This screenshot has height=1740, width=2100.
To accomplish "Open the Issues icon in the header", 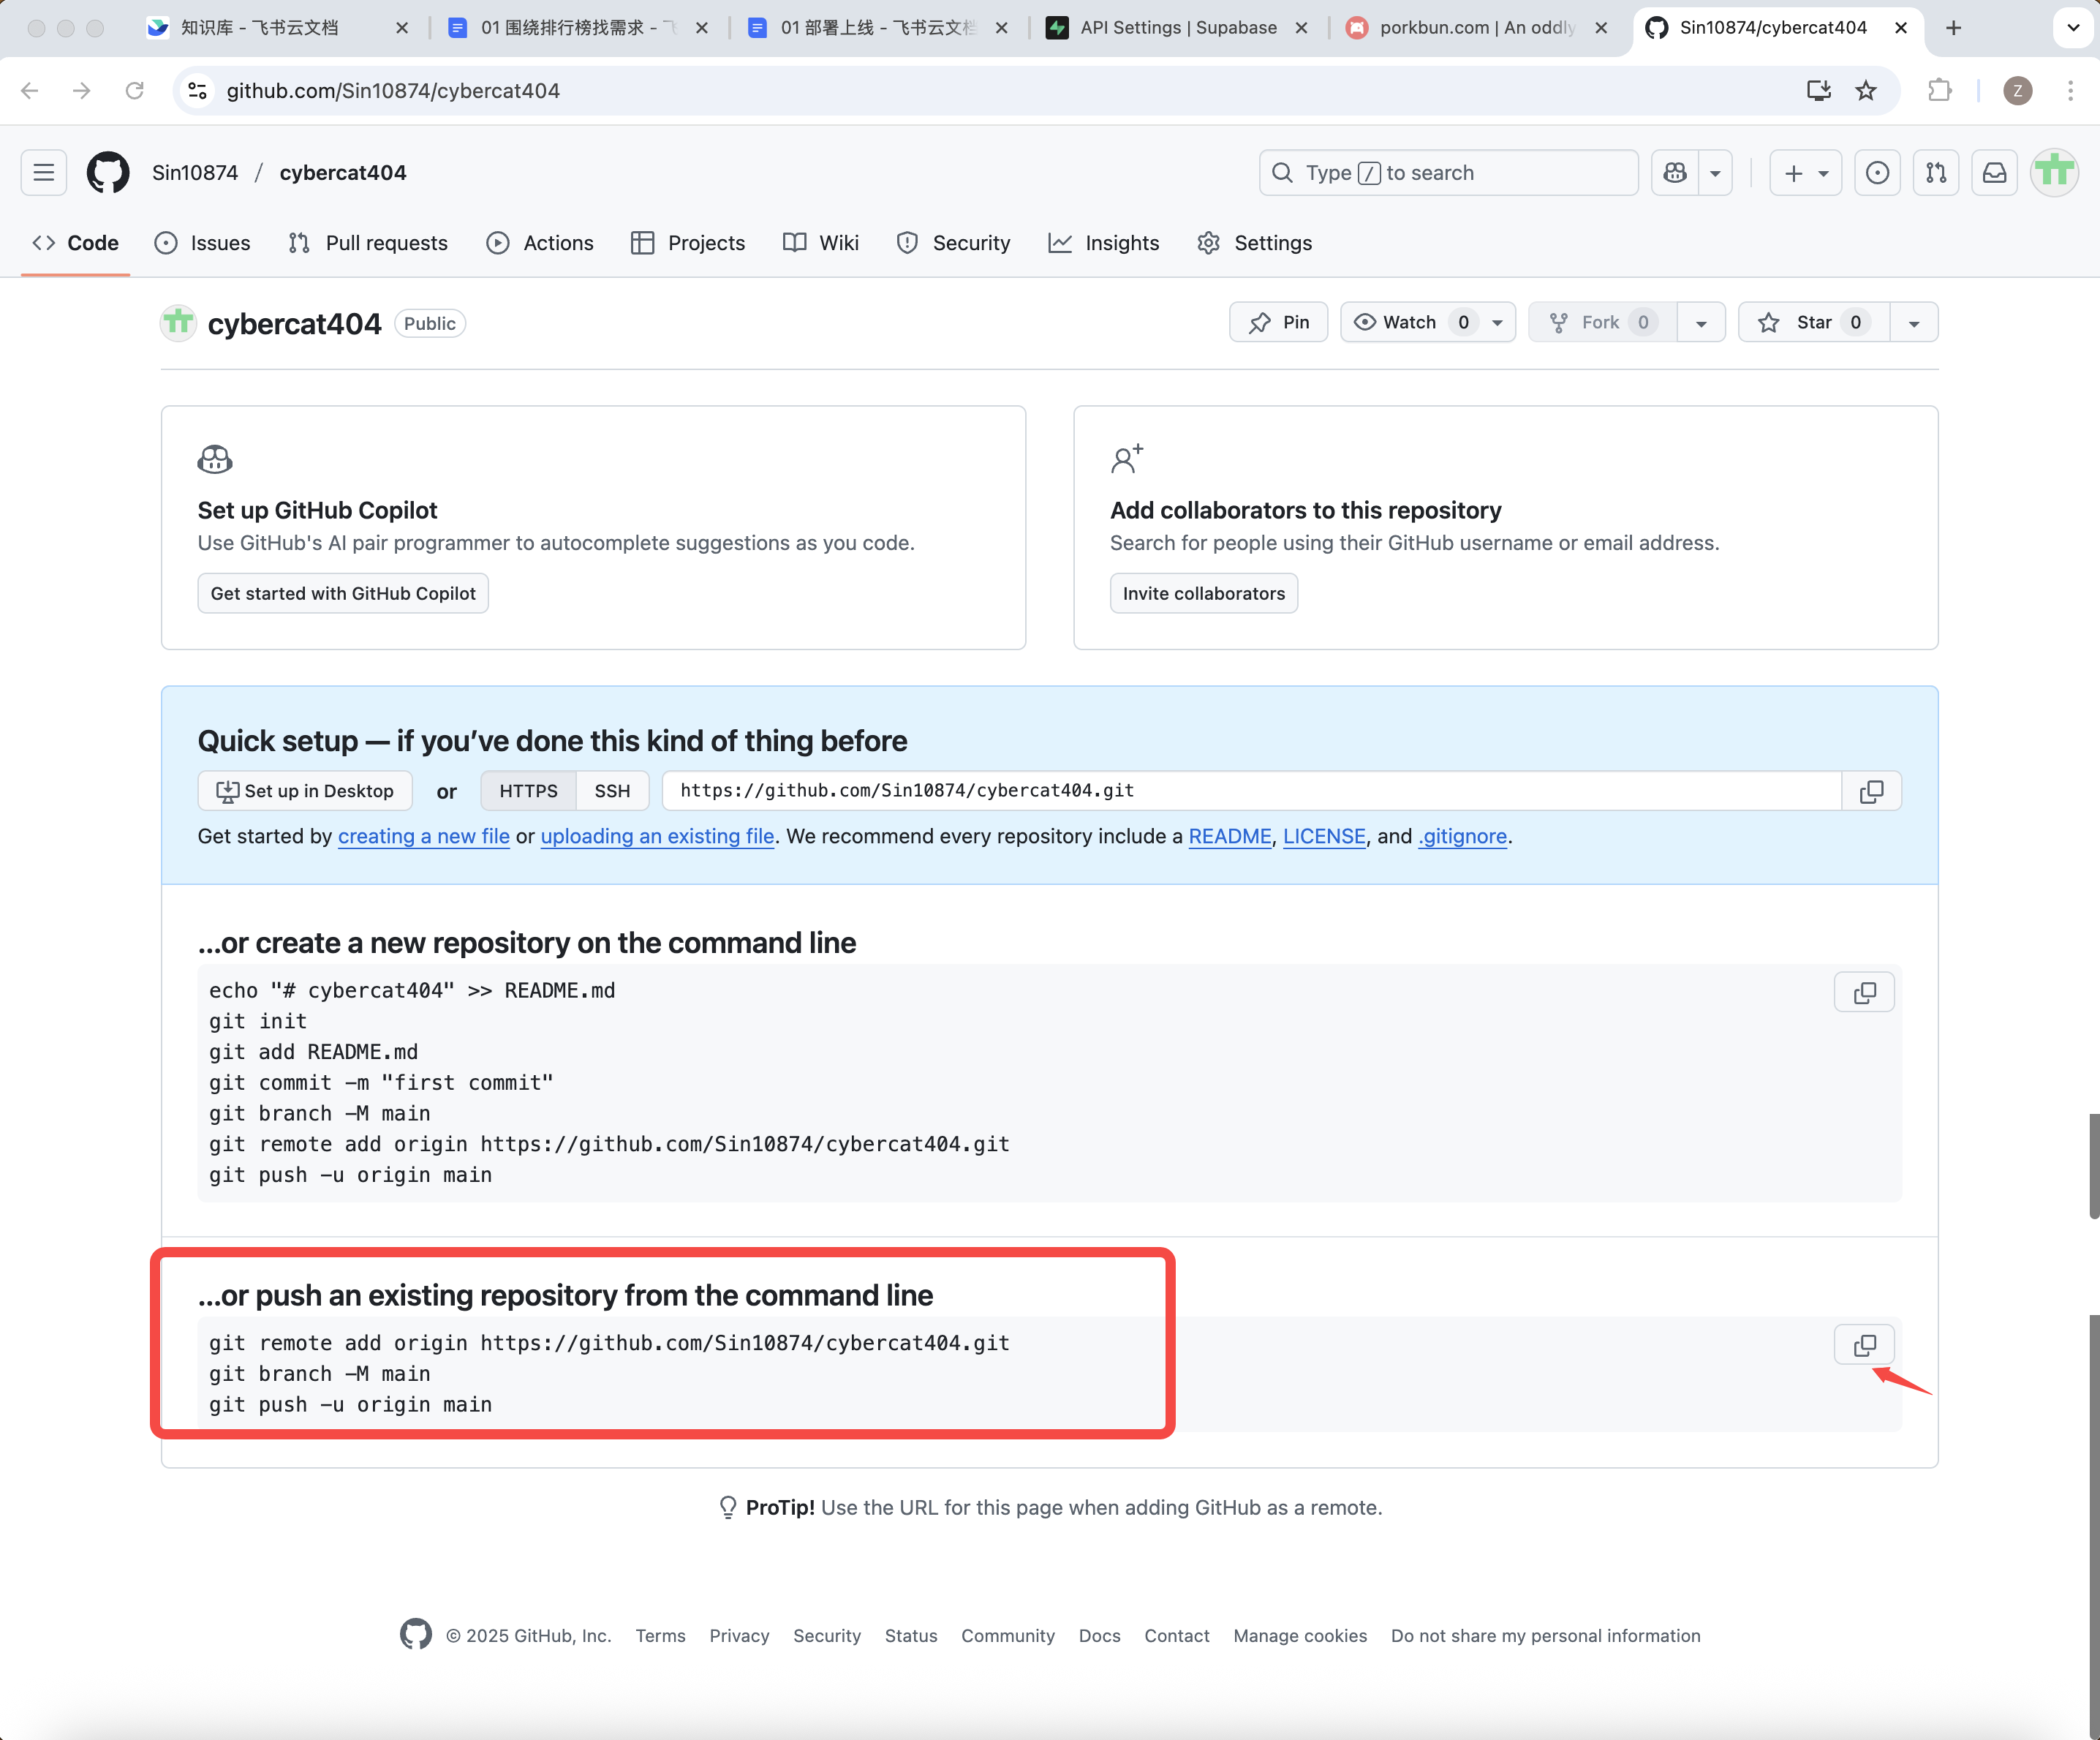I will point(1878,173).
